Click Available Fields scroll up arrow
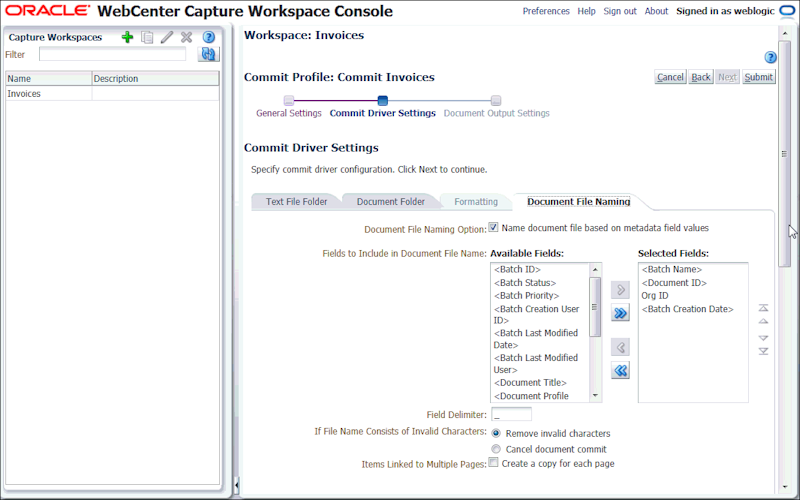 point(595,269)
